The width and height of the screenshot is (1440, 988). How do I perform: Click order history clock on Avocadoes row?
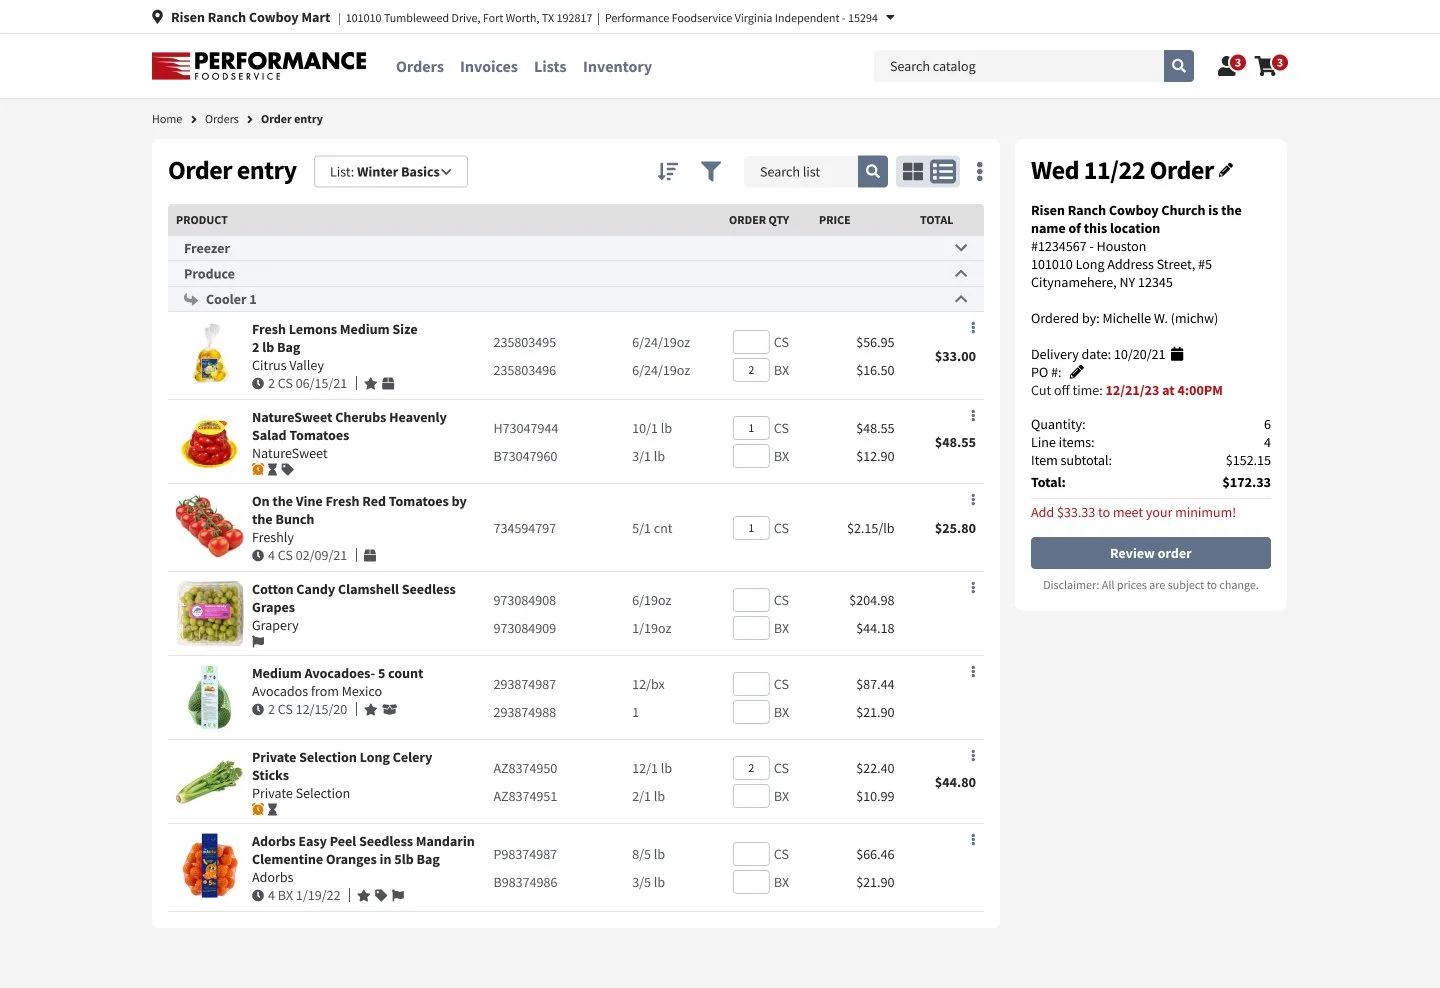[258, 710]
